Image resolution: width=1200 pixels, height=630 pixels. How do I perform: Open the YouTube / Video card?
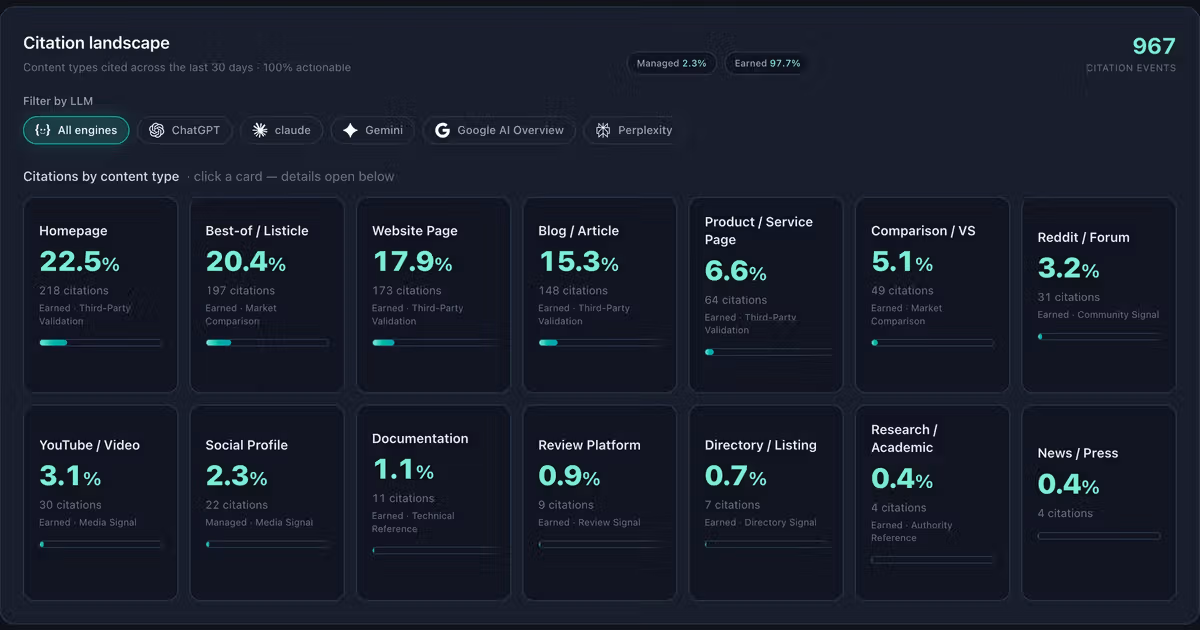pyautogui.click(x=100, y=503)
